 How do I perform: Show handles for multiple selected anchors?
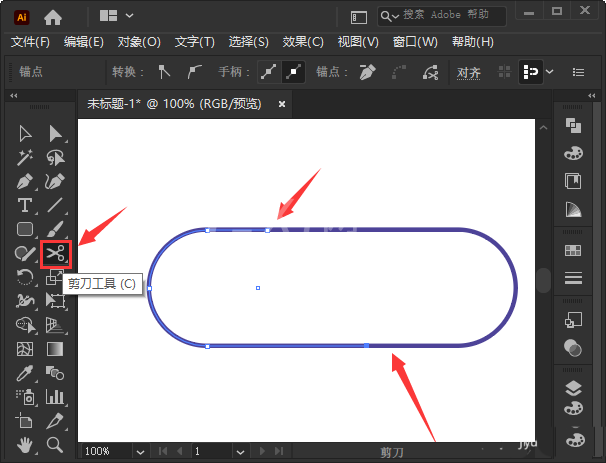click(269, 72)
